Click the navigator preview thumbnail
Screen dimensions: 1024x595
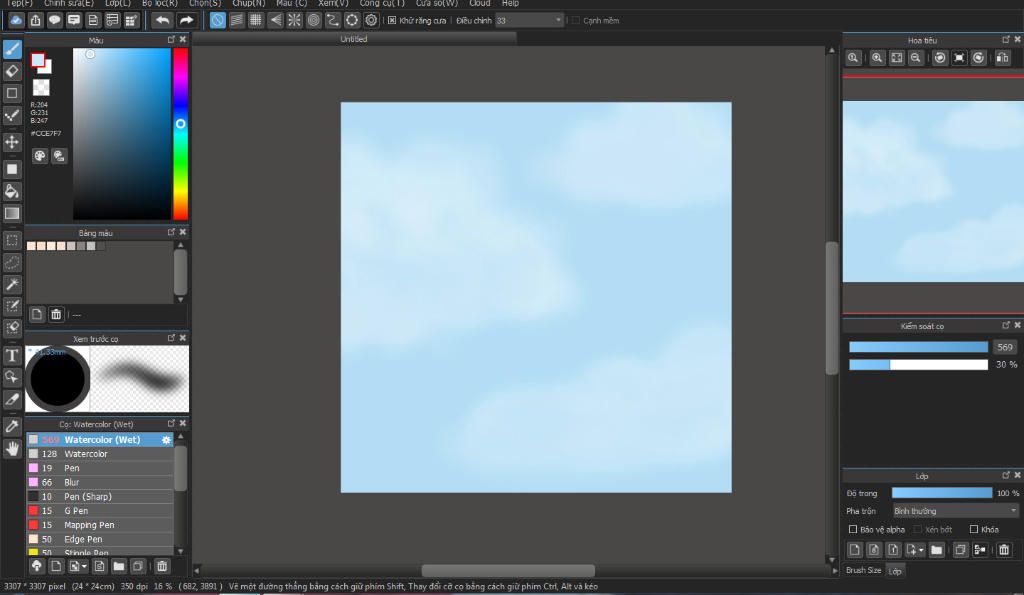933,191
